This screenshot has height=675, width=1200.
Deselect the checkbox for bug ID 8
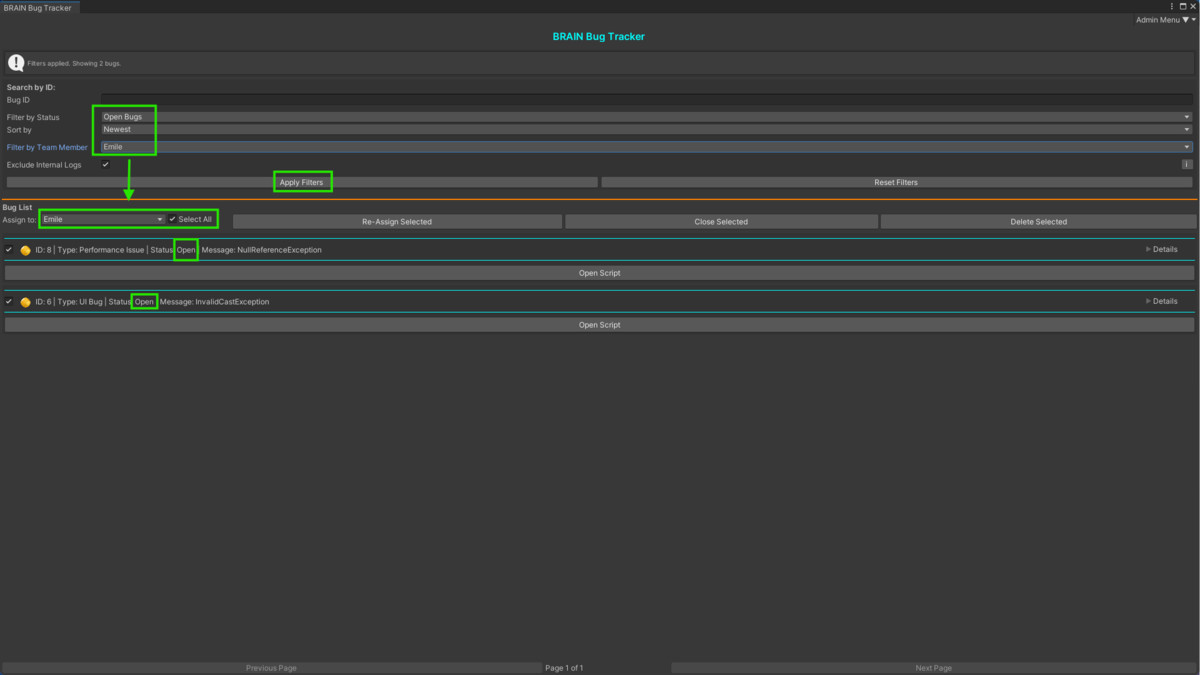[9, 250]
